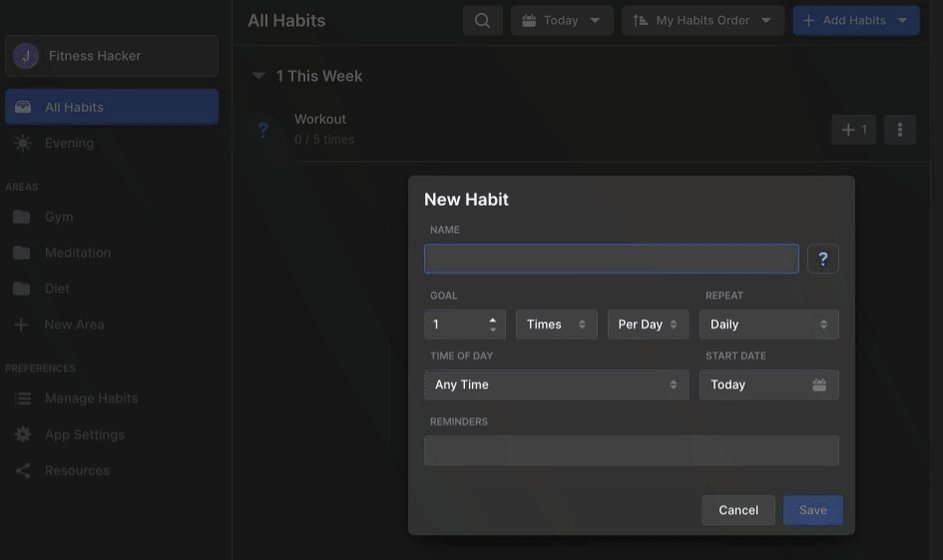Open the Times unit dropdown
This screenshot has height=560, width=943.
[556, 325]
